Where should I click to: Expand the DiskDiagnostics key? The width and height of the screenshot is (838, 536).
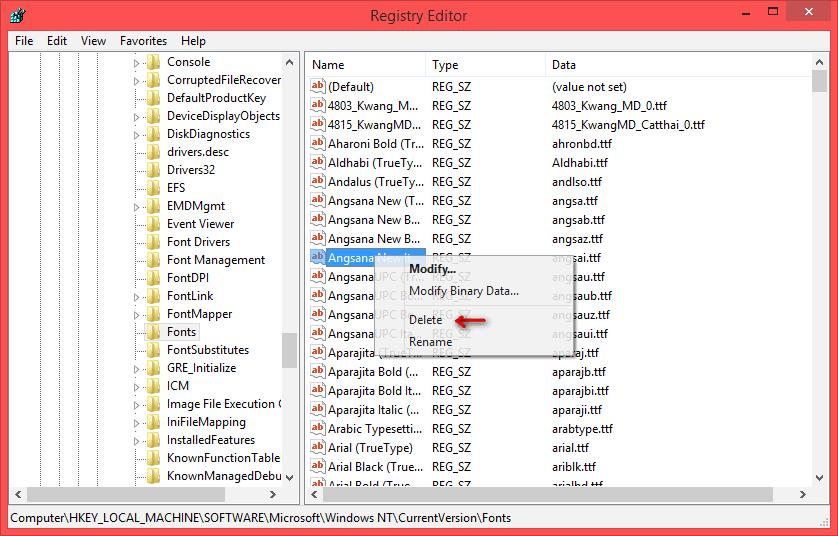pos(136,135)
